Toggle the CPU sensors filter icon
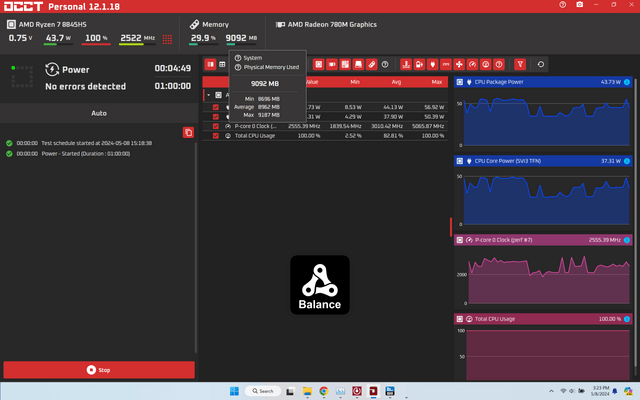This screenshot has width=640, height=400. 318,64
